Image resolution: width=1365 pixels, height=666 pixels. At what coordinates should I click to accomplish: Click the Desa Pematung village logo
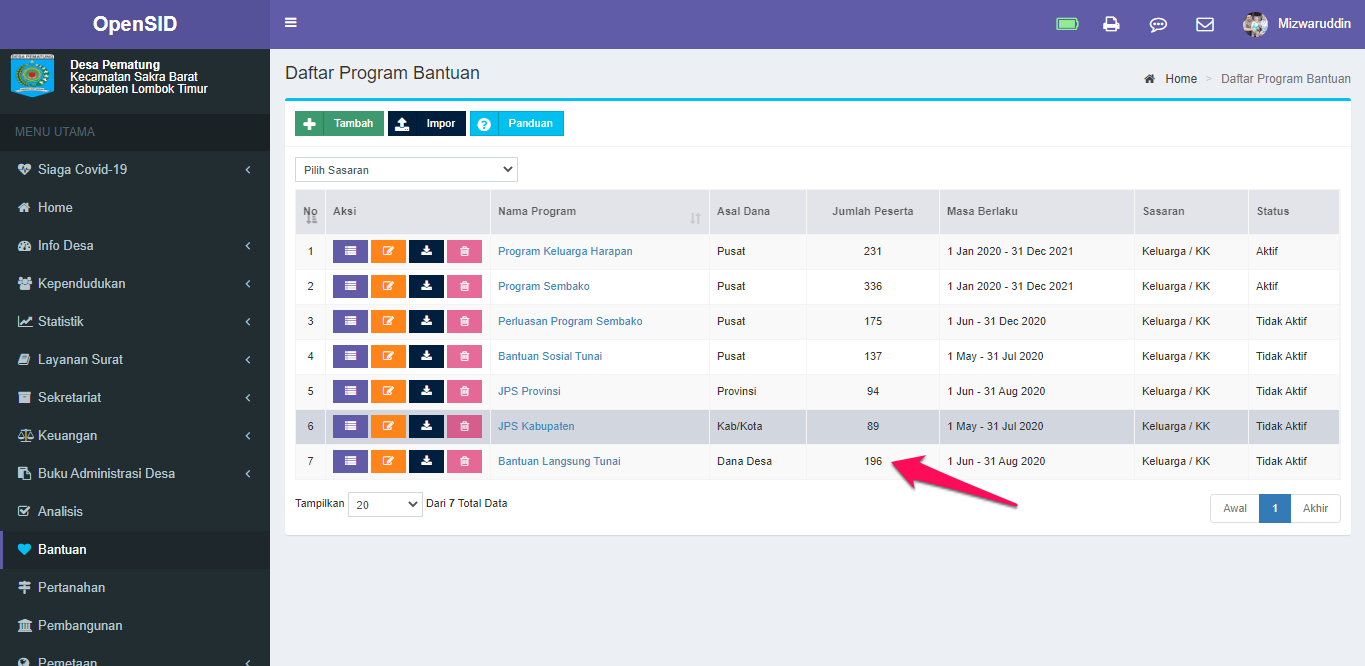pyautogui.click(x=32, y=76)
